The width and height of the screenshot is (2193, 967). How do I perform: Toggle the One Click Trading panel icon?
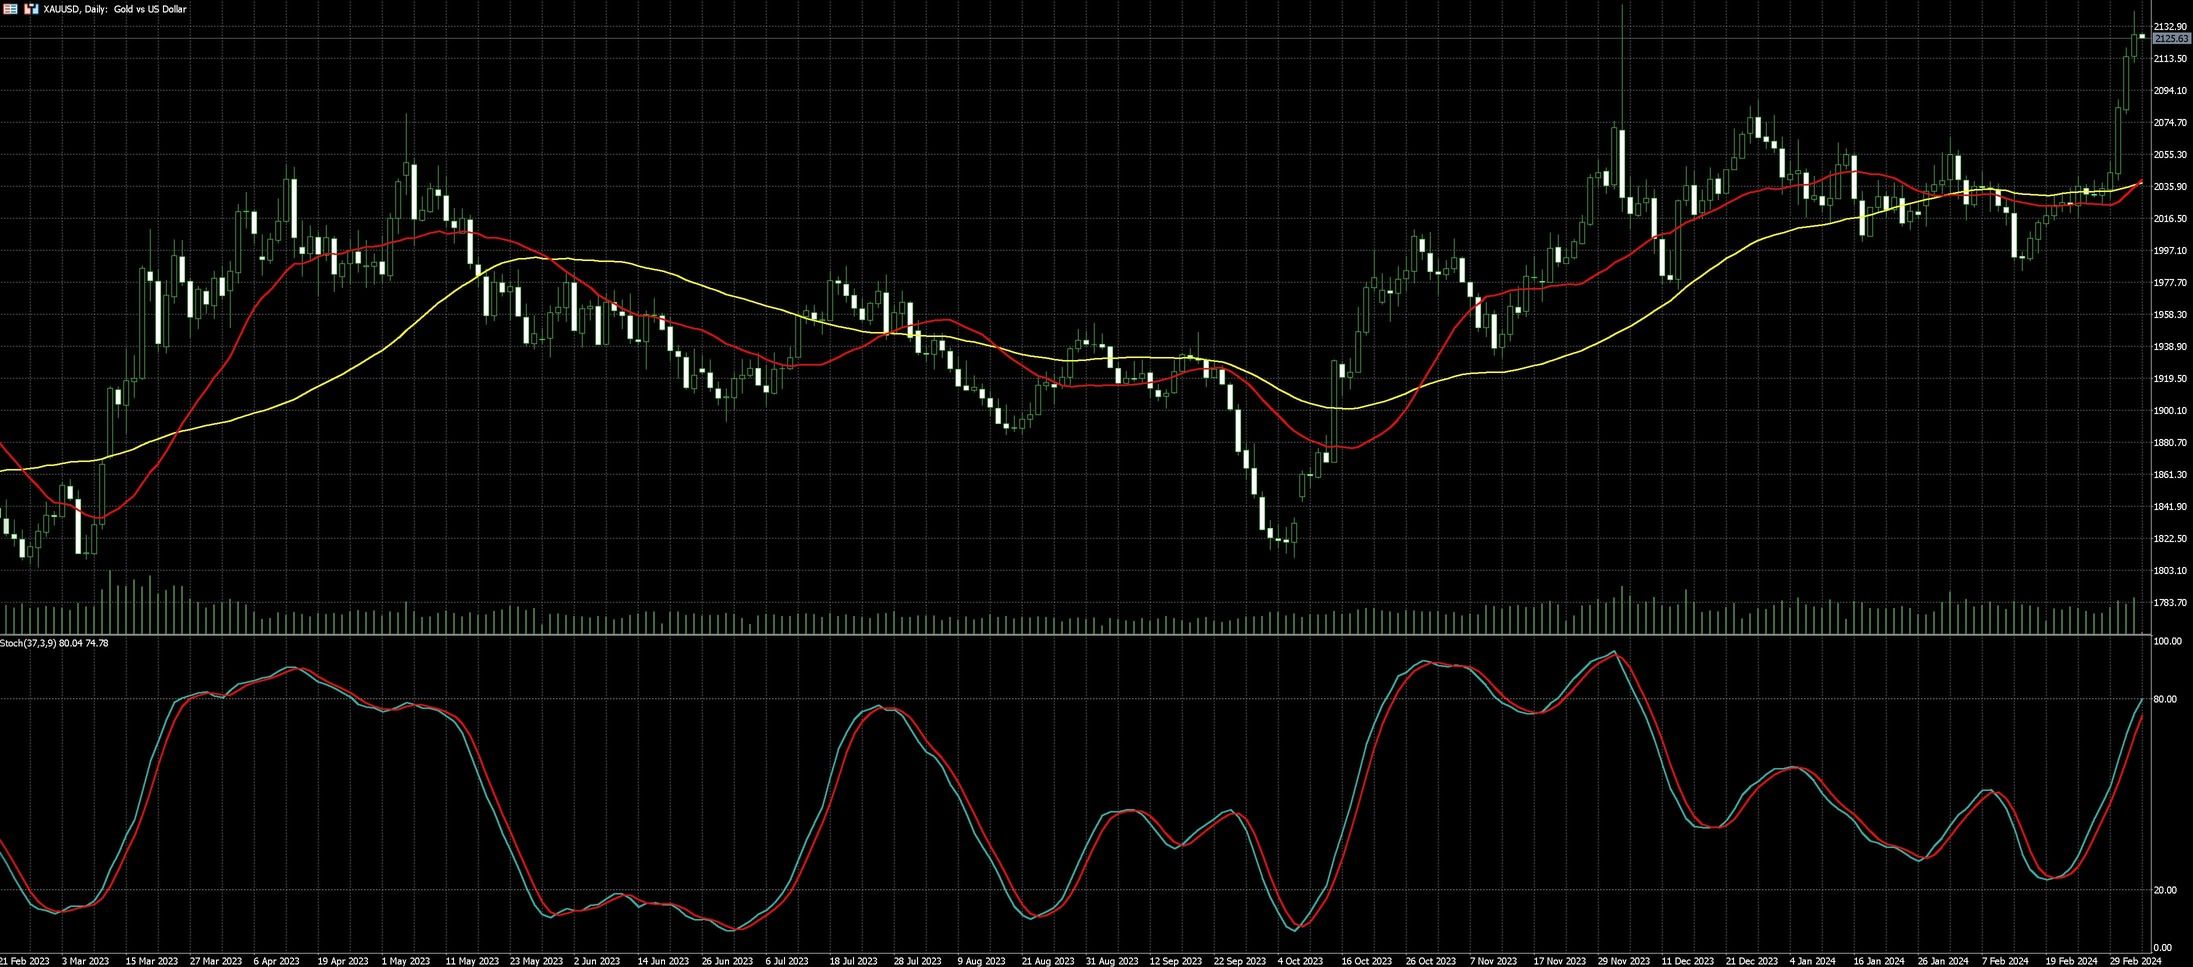(31, 9)
